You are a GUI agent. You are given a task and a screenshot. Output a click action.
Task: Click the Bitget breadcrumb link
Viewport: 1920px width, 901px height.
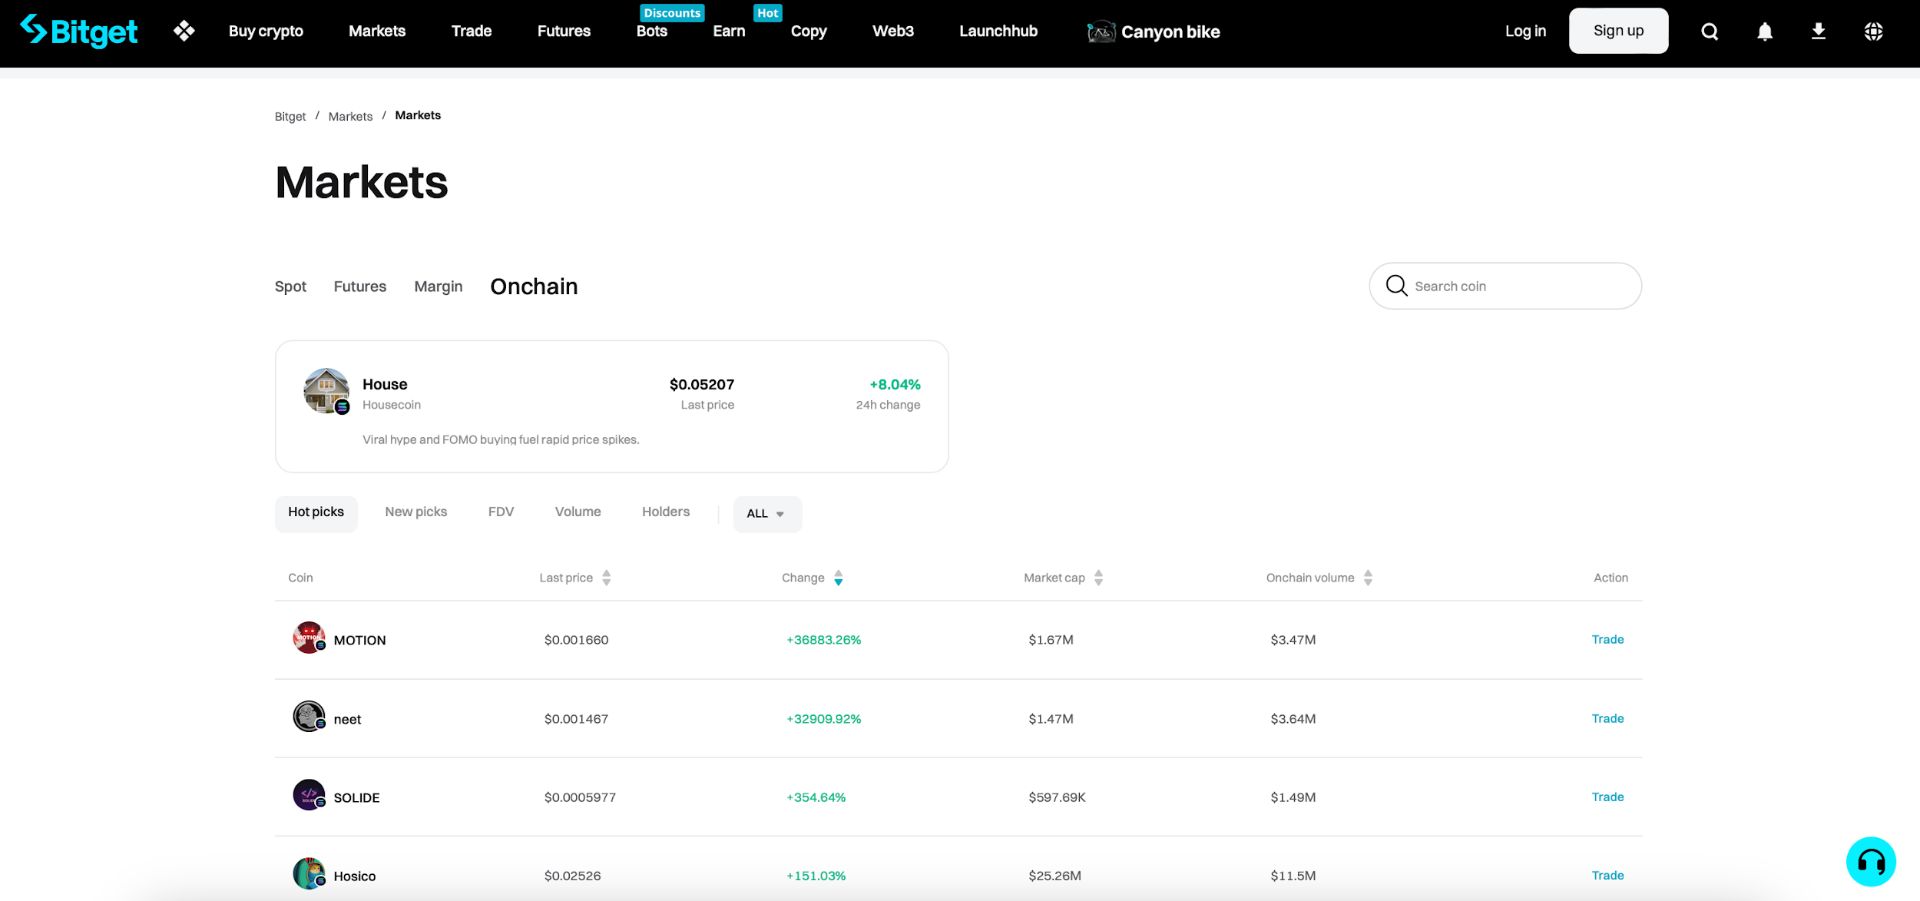tap(290, 117)
